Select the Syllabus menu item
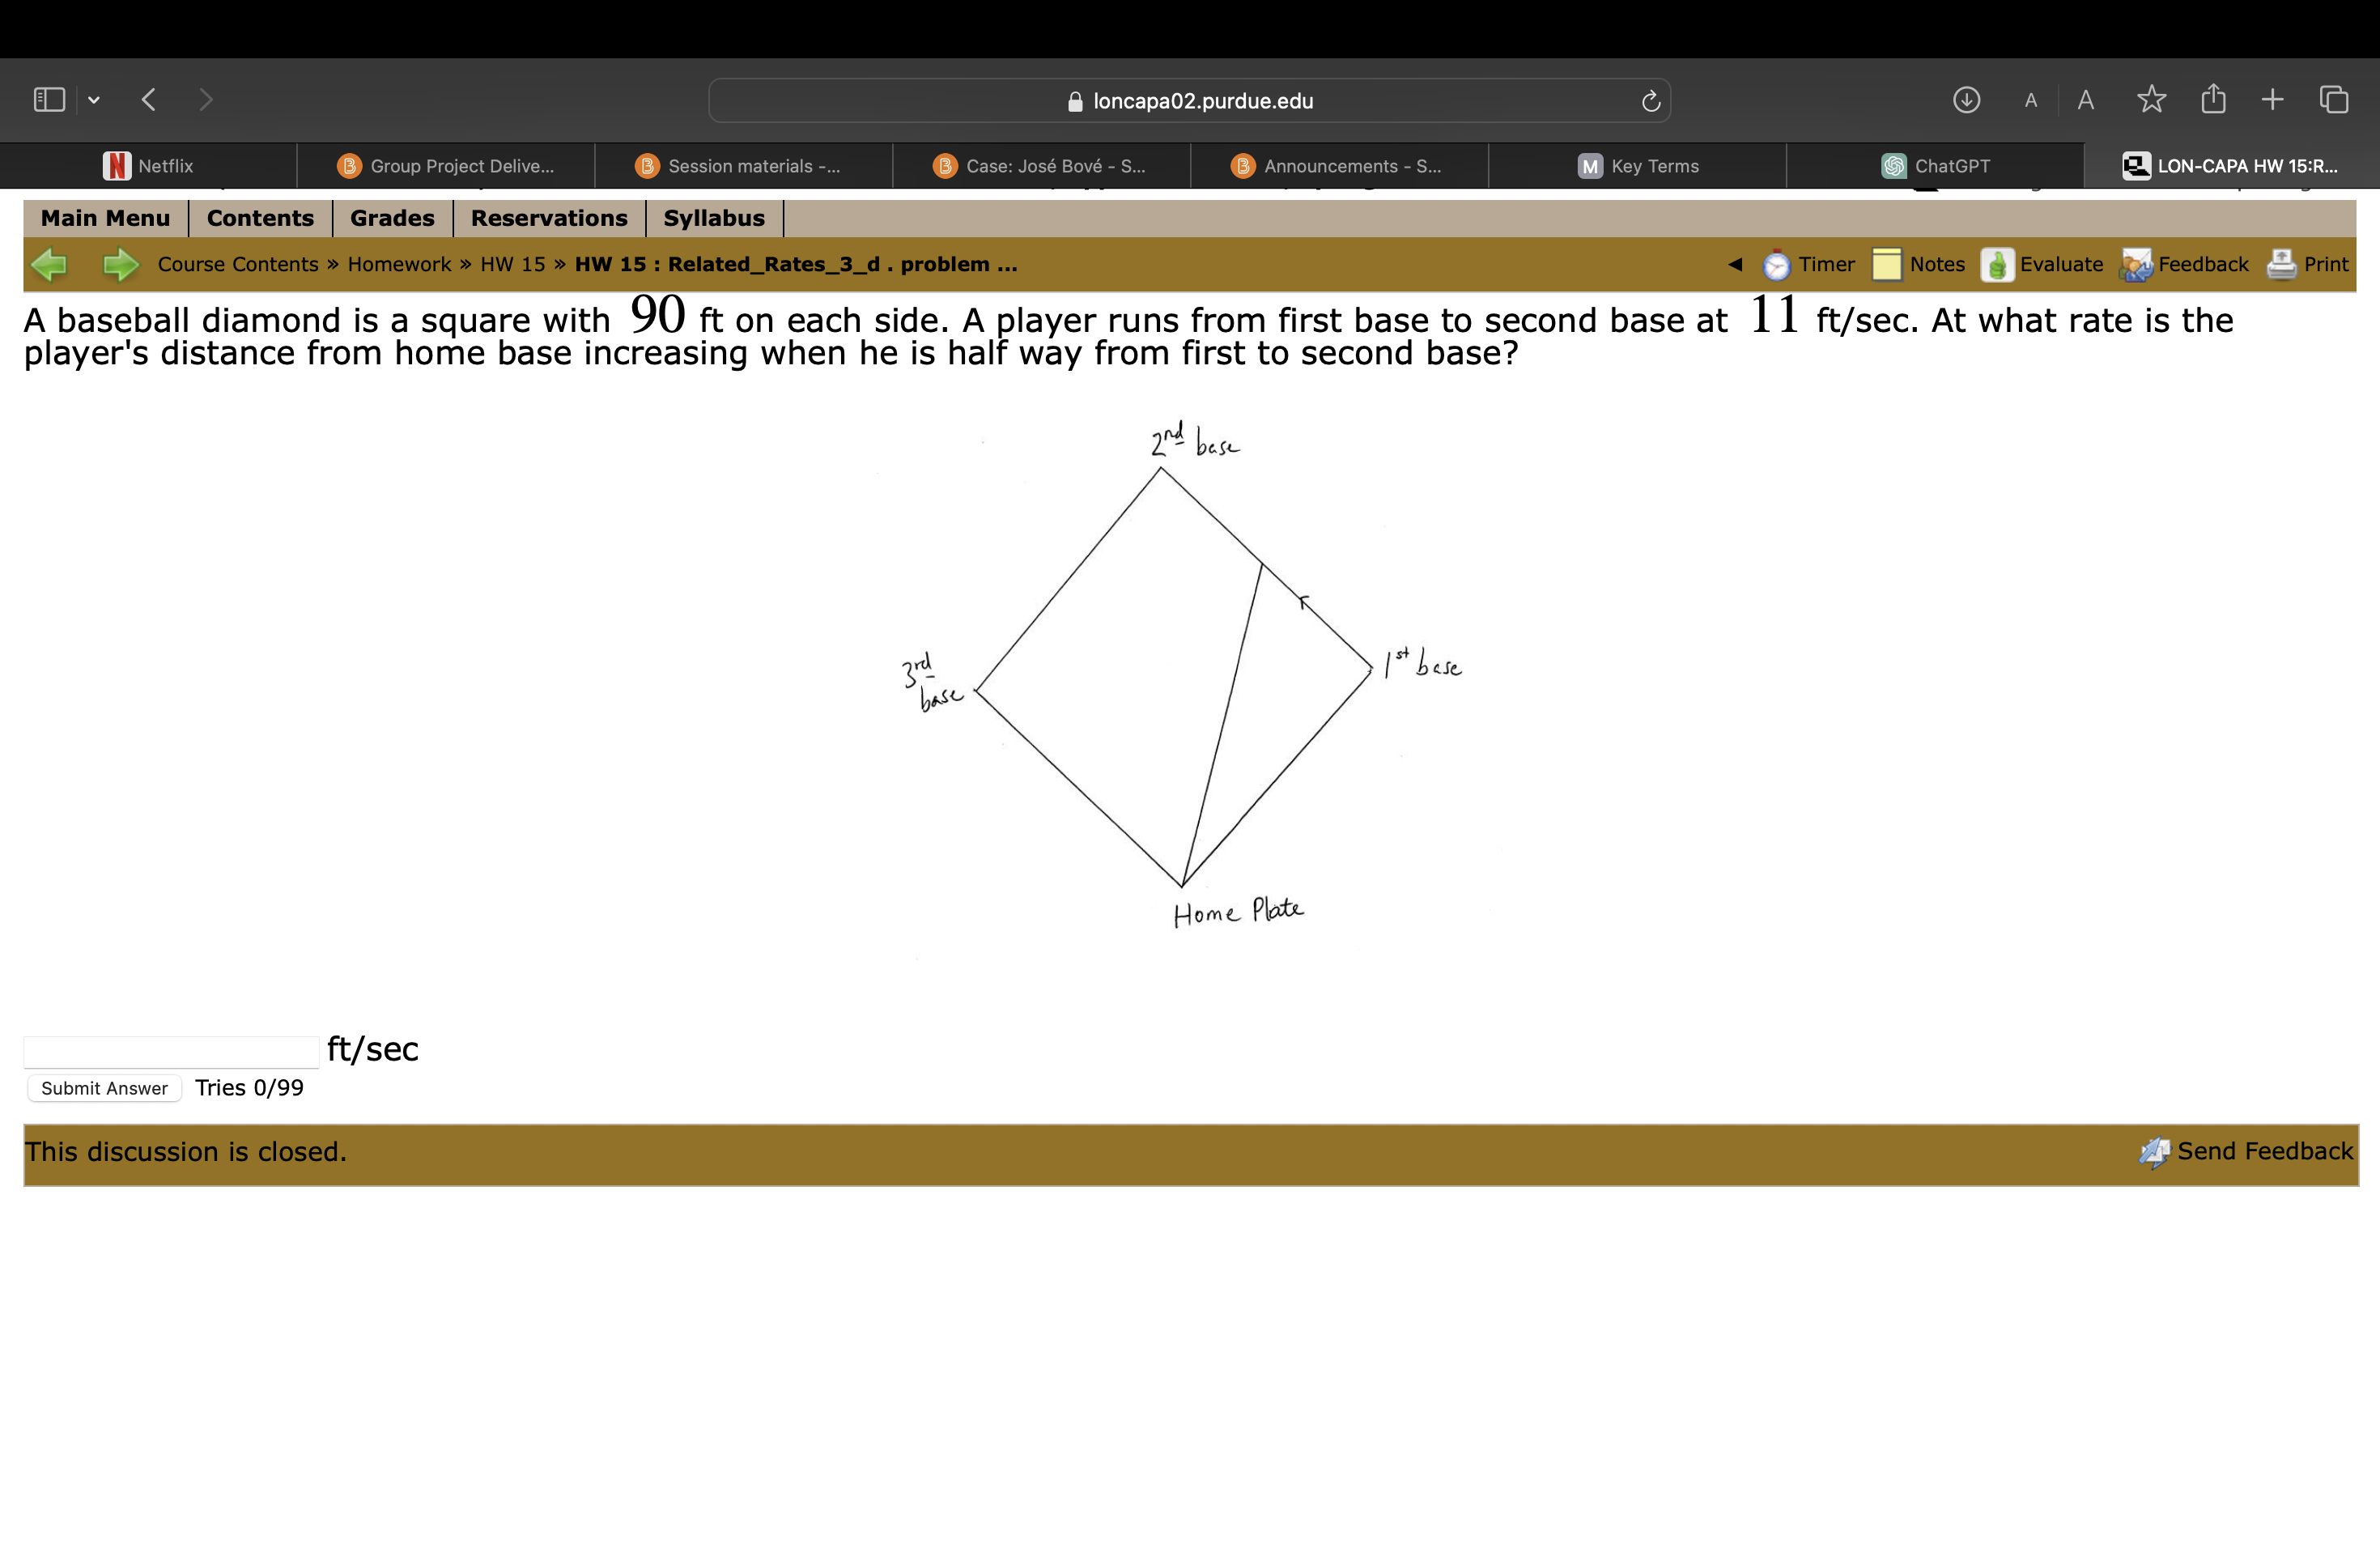Image resolution: width=2380 pixels, height=1548 pixels. (714, 217)
